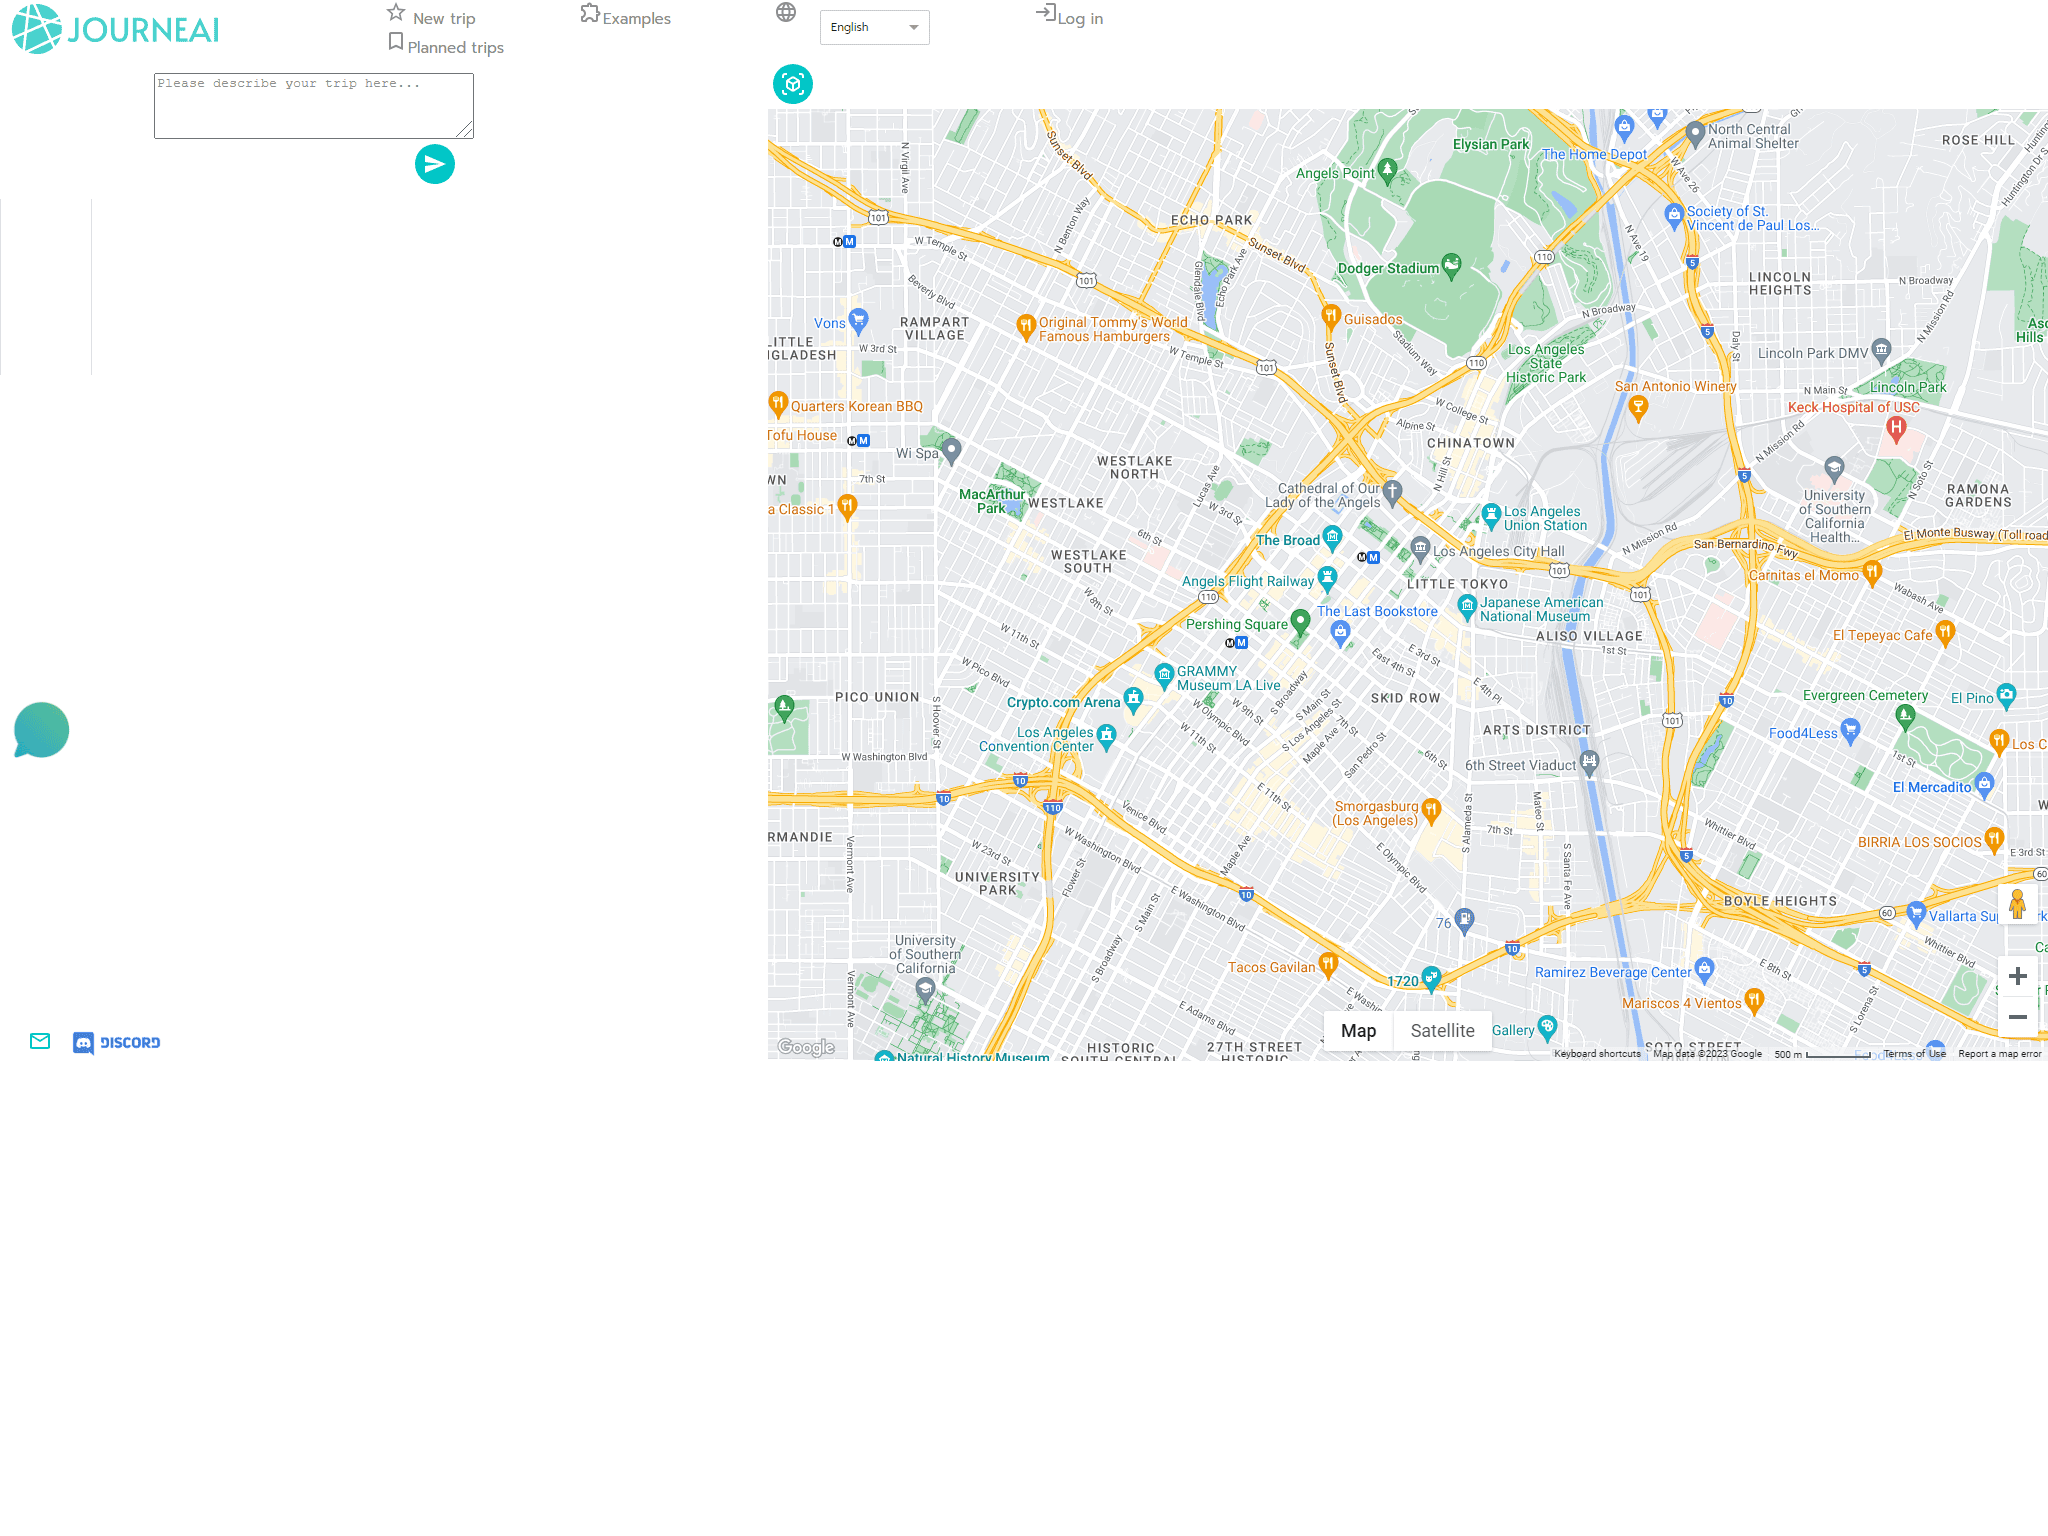Click the Society of St. Vincent de Paul marker
The width and height of the screenshot is (2048, 1536).
coord(1674,214)
